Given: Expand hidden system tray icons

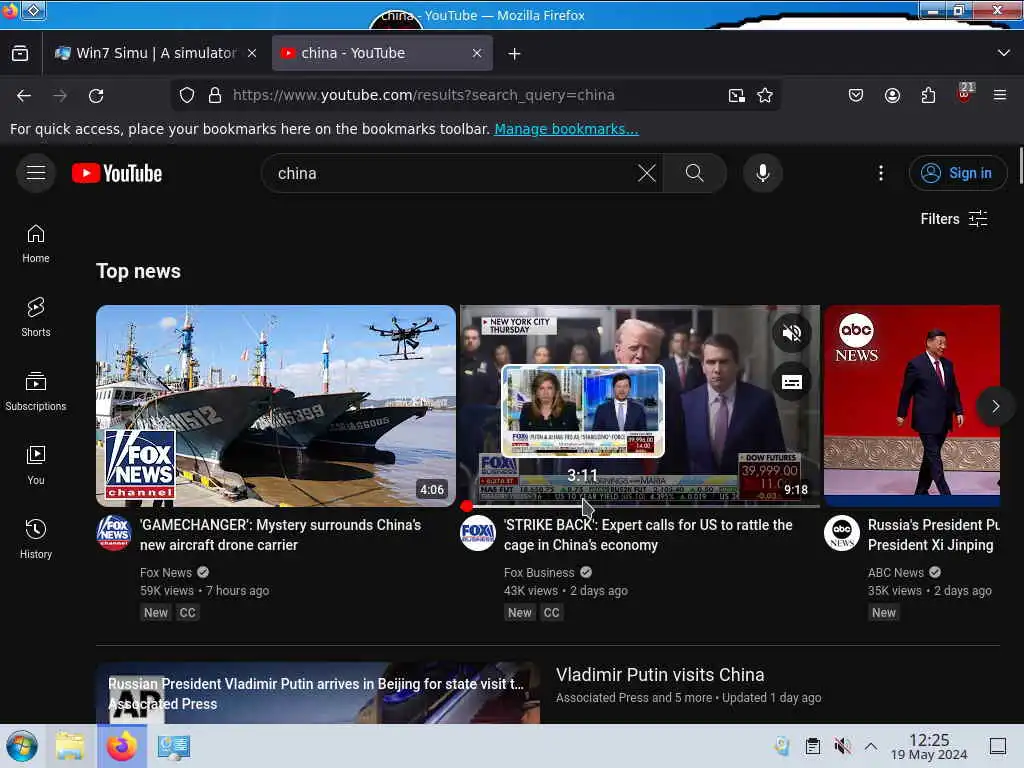Looking at the screenshot, I should coord(871,746).
